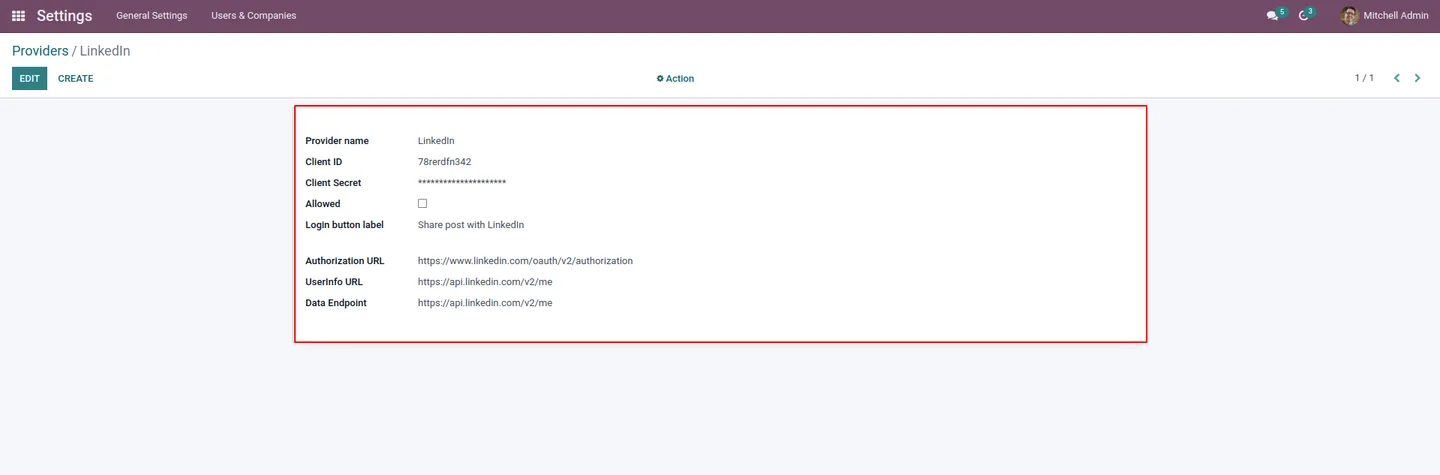The image size is (1440, 475).
Task: Click the Edit button
Action: click(29, 78)
